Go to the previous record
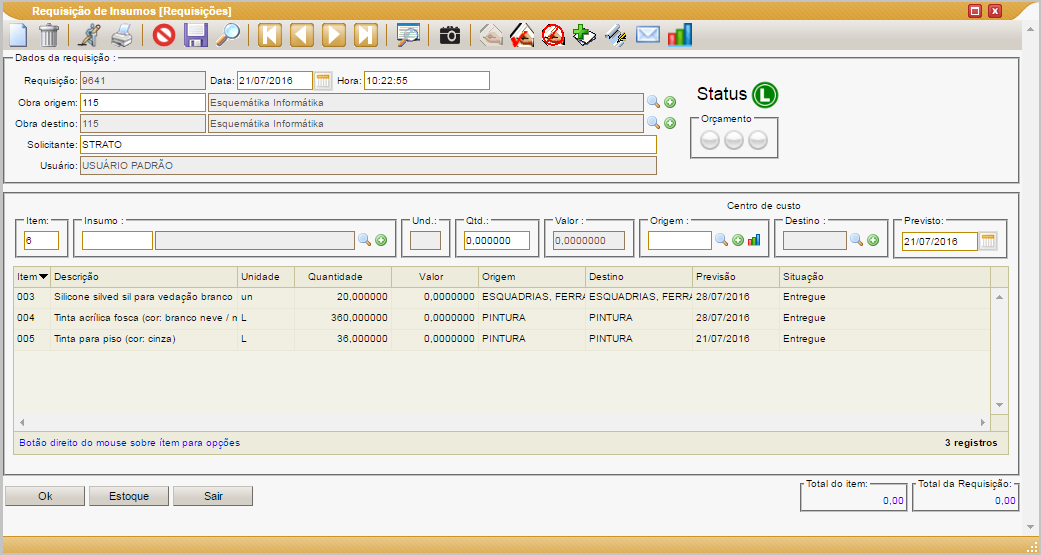 (301, 35)
